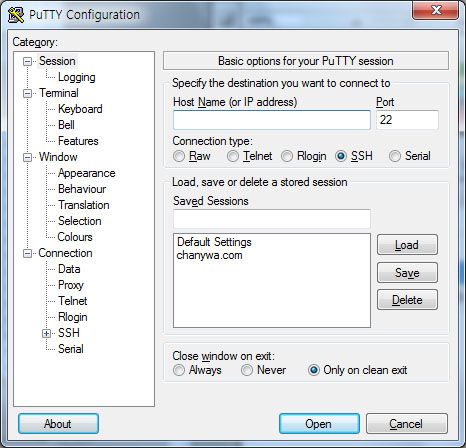466x448 pixels.
Task: Open connection Data settings
Action: tap(69, 269)
